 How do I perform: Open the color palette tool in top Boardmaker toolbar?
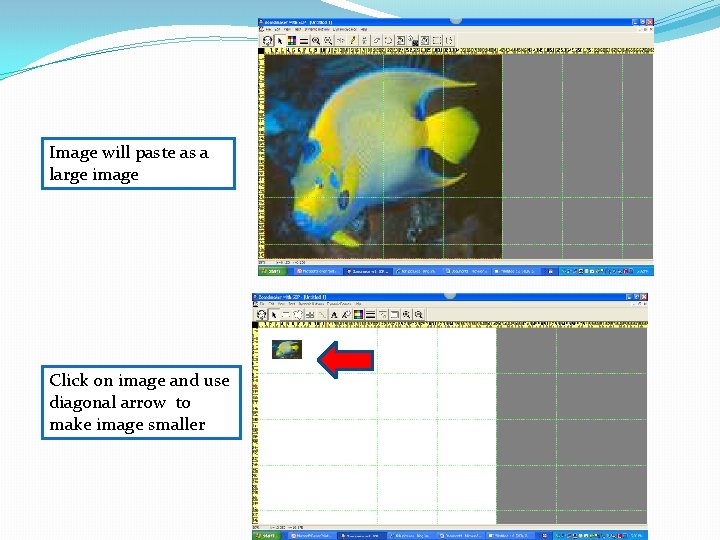292,40
